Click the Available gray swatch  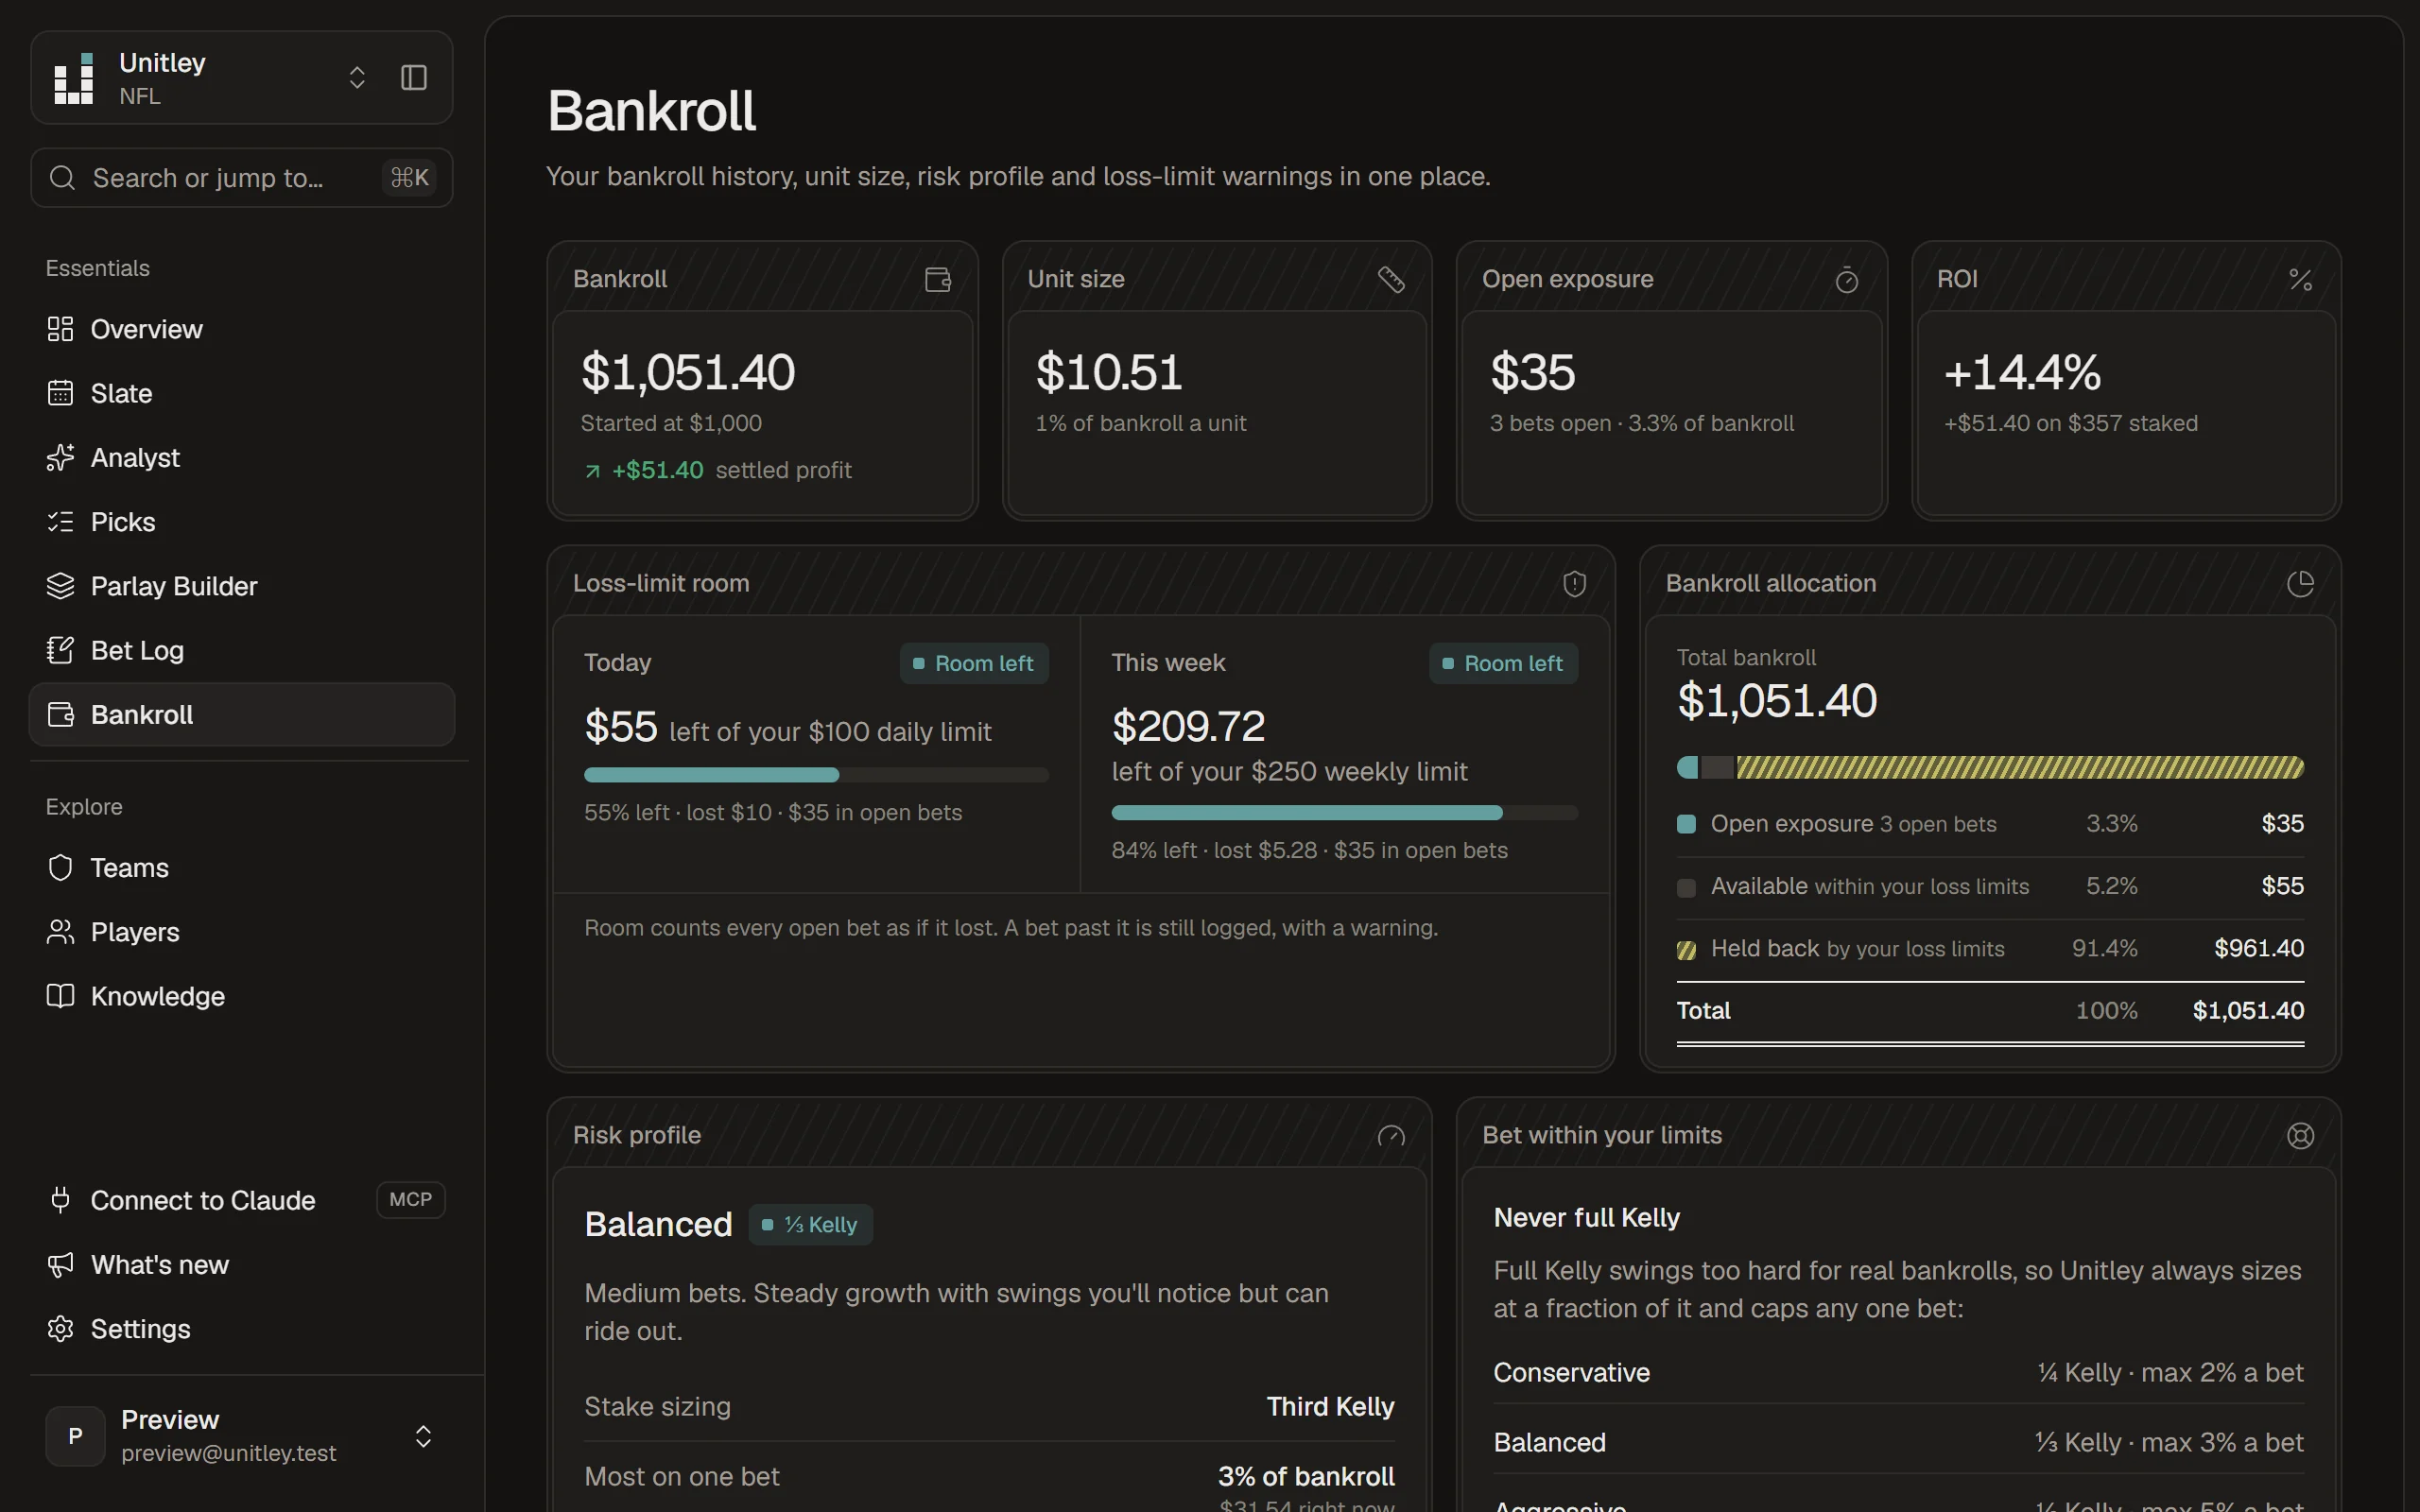click(1686, 887)
